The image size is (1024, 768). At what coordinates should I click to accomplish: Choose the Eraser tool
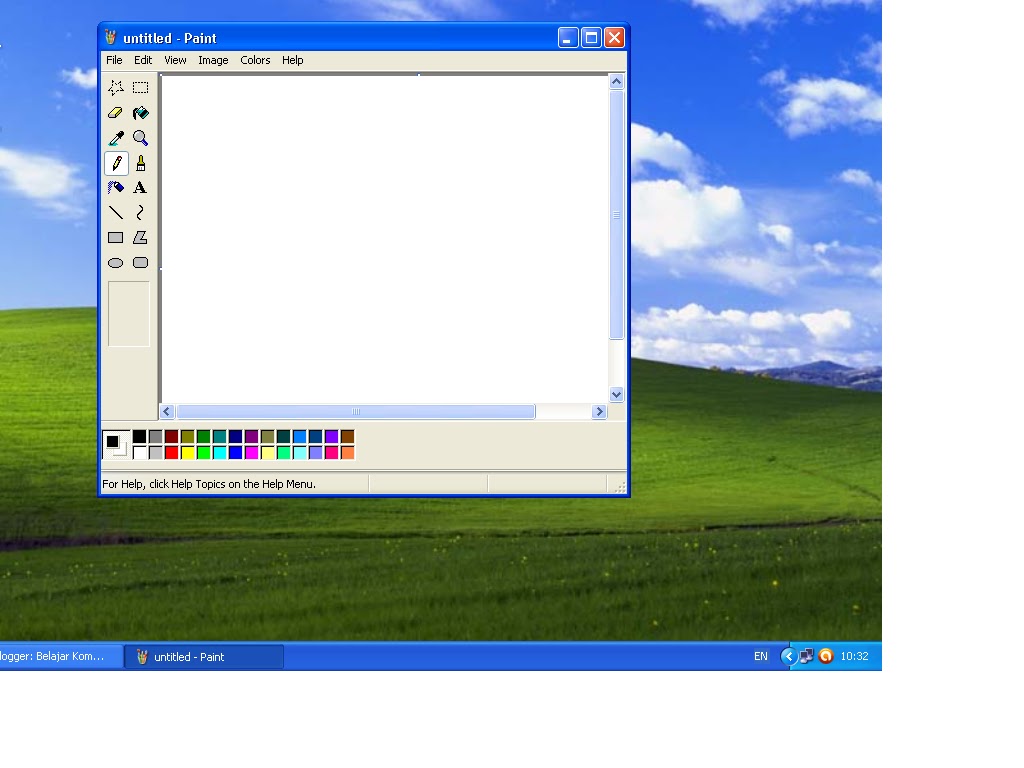(x=116, y=113)
